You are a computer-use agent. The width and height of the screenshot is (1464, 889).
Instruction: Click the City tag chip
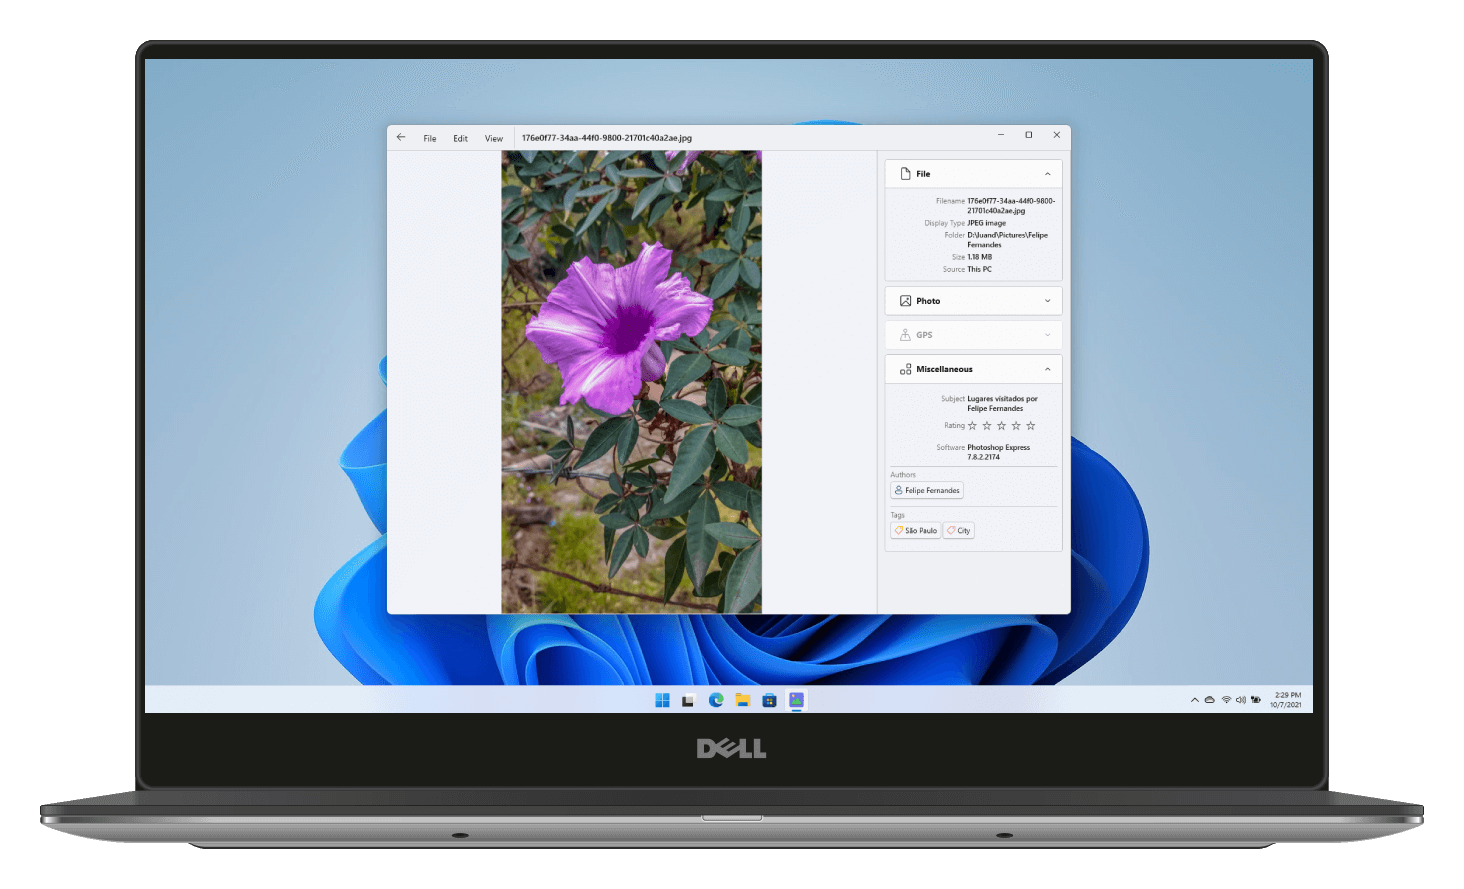click(x=958, y=530)
